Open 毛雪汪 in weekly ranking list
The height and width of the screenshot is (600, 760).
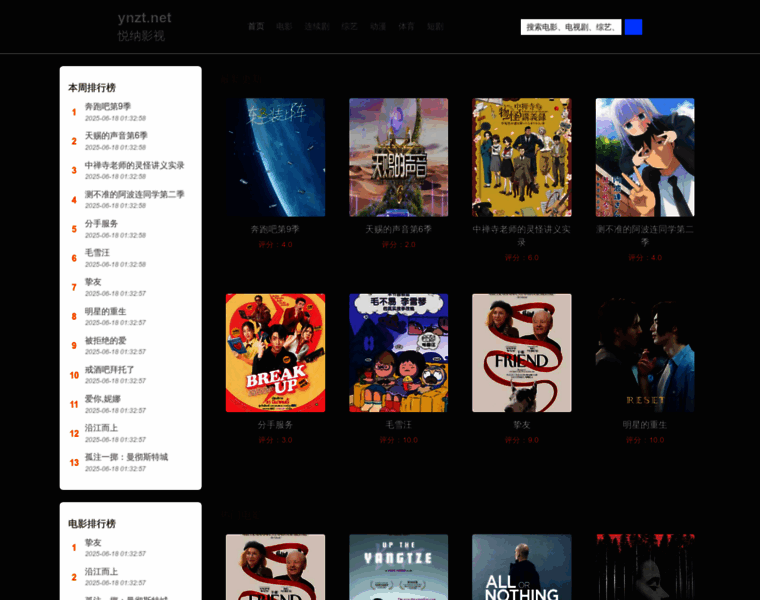pos(97,253)
